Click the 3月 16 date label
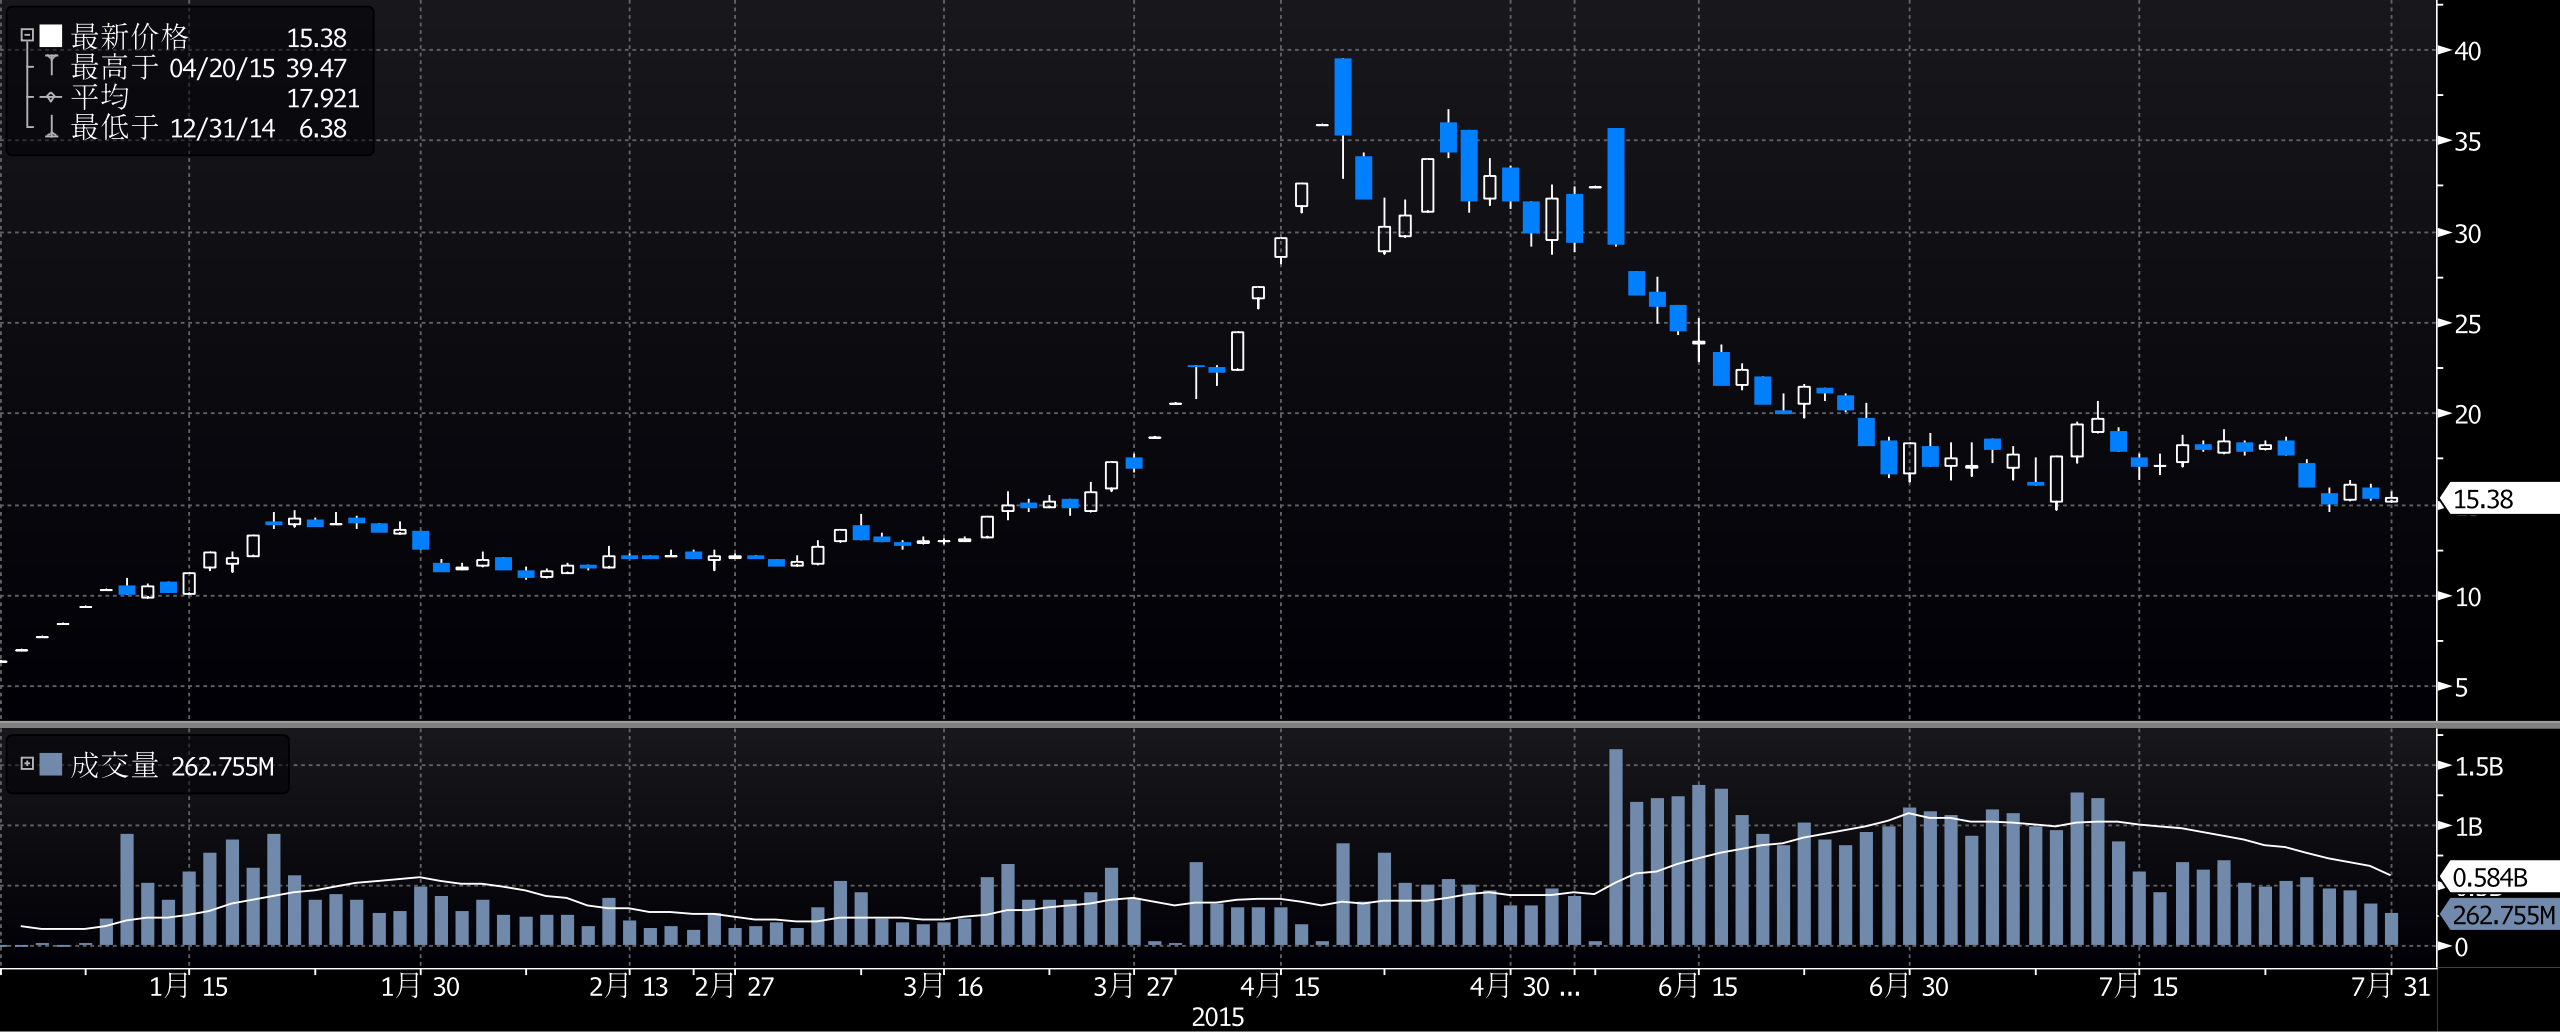The height and width of the screenshot is (1032, 2560). pyautogui.click(x=943, y=986)
